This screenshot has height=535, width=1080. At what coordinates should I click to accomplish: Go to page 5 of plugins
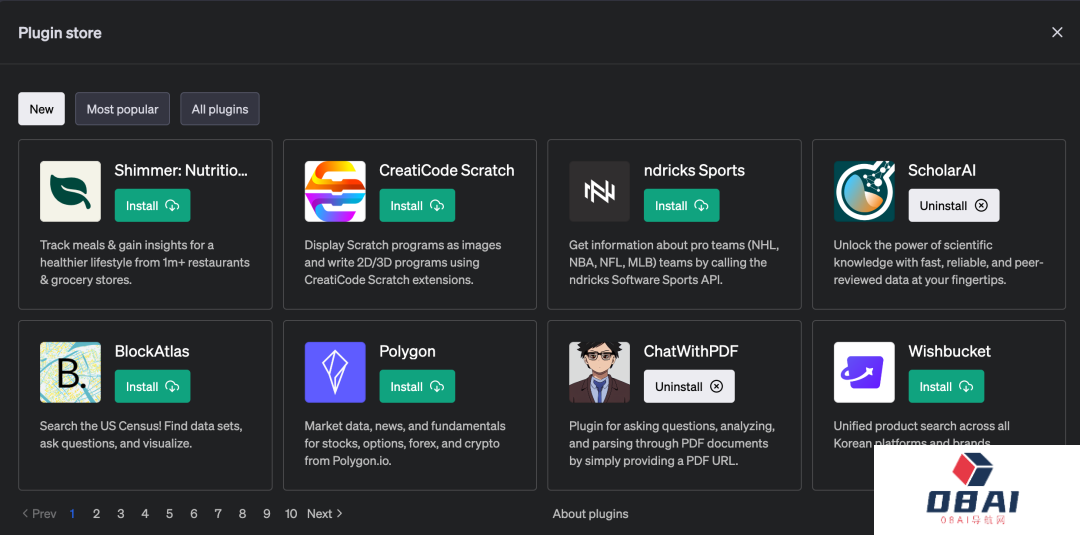pos(169,514)
